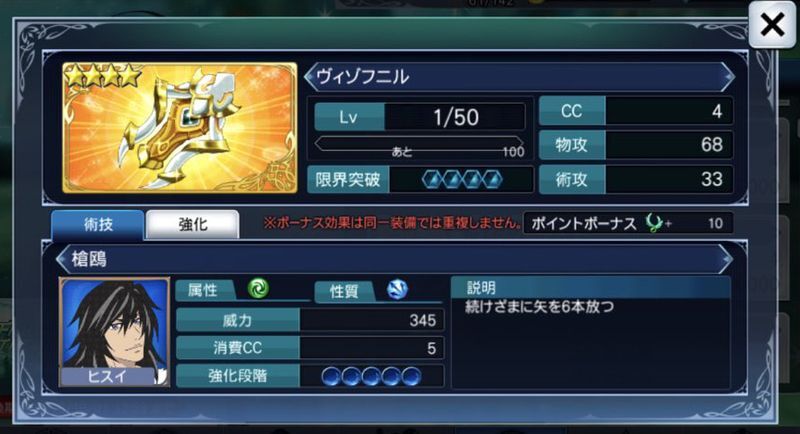800x434 pixels.
Task: Switch to the 術技 tab
Action: click(97, 224)
